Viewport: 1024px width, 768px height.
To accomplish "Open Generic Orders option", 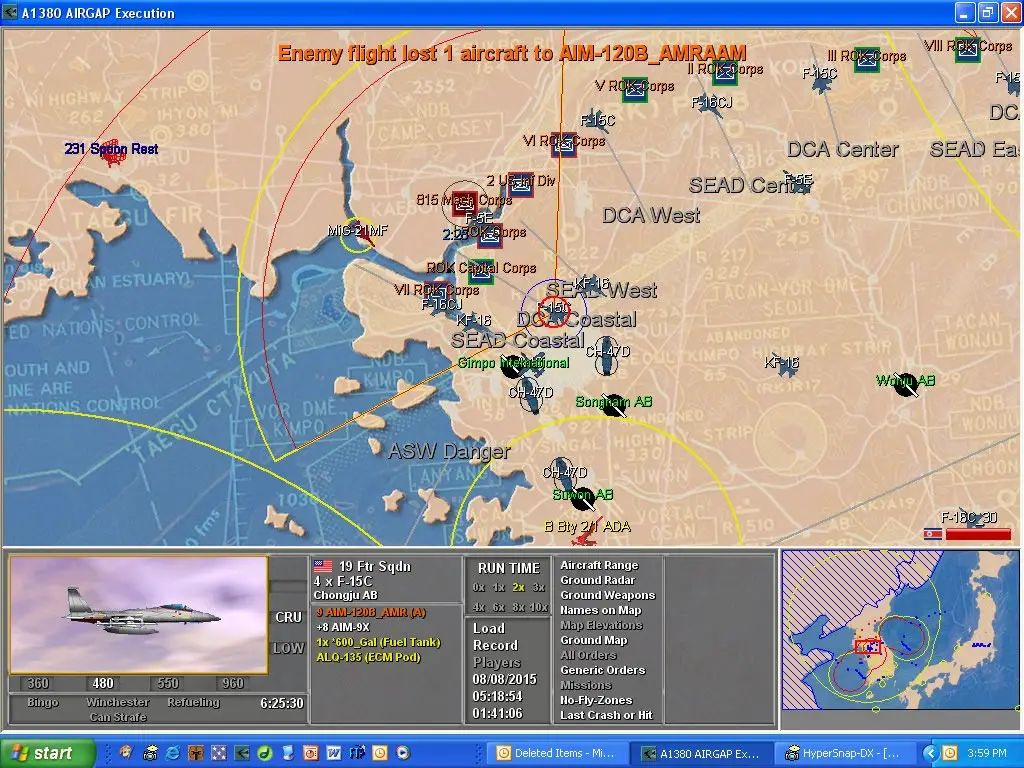I will [602, 670].
